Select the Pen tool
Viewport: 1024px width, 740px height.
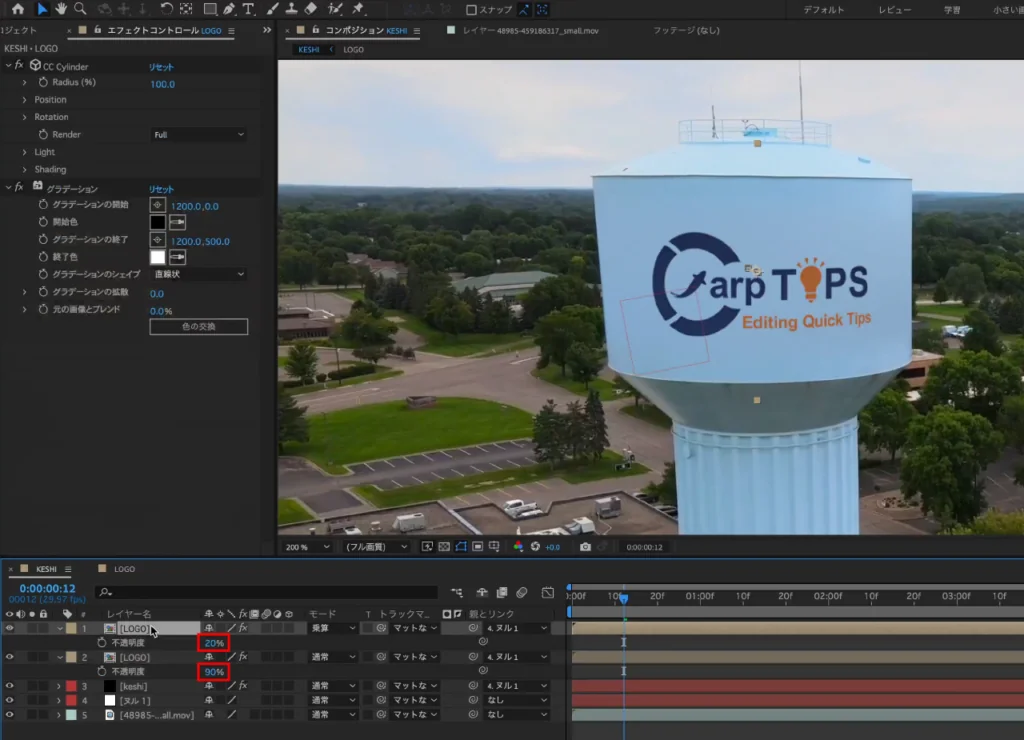(x=229, y=9)
